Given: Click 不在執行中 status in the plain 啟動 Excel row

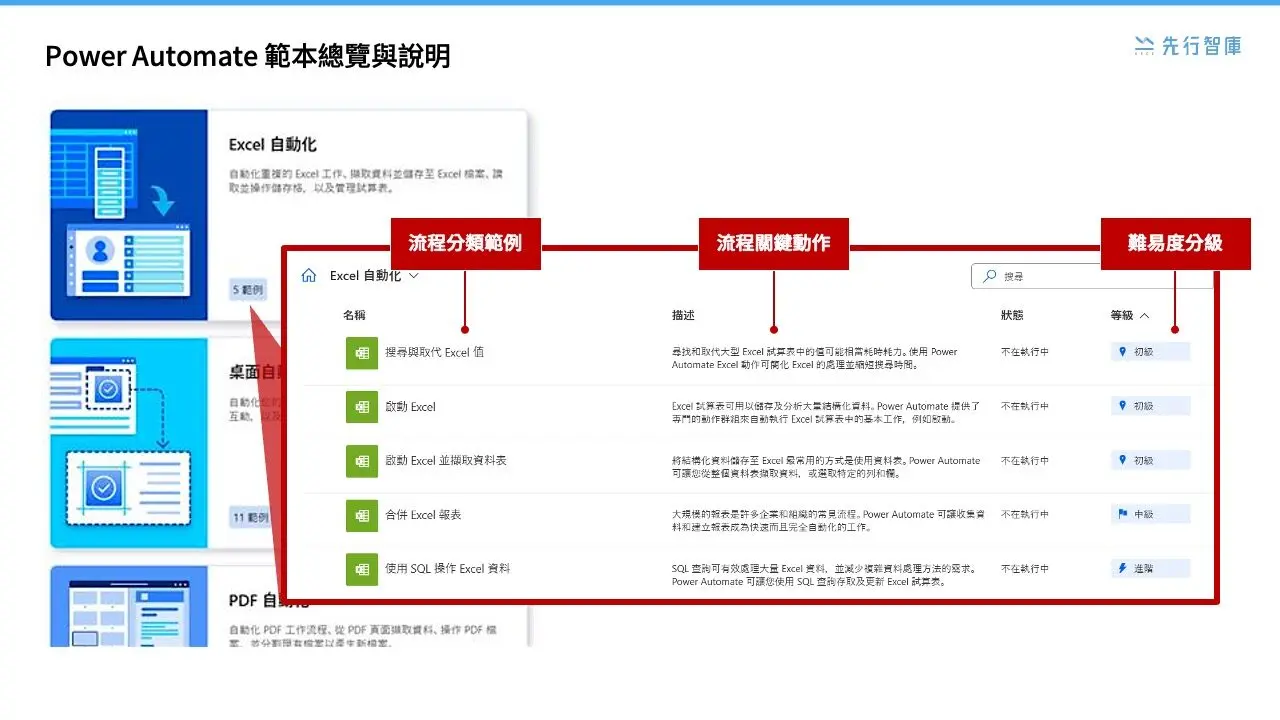Looking at the screenshot, I should [1025, 406].
